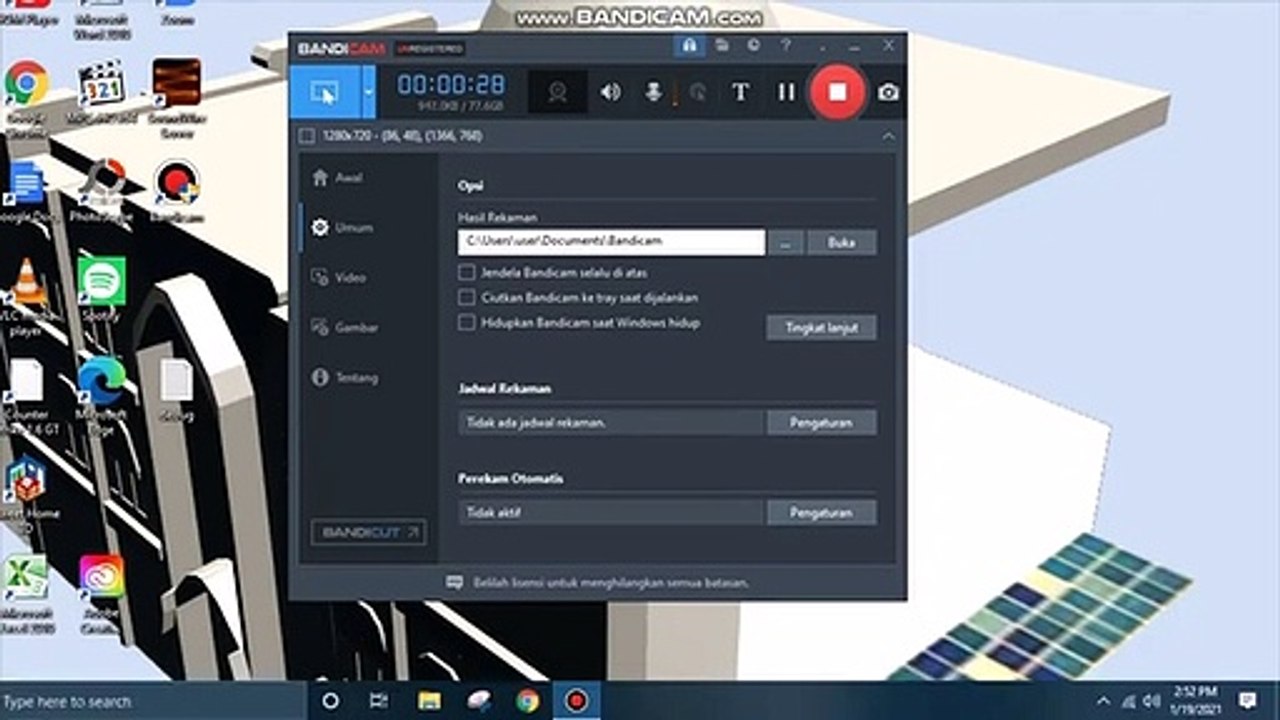Enable Hidupkan Bandicam saat Windows hidup
The width and height of the screenshot is (1280, 720).
tap(466, 322)
